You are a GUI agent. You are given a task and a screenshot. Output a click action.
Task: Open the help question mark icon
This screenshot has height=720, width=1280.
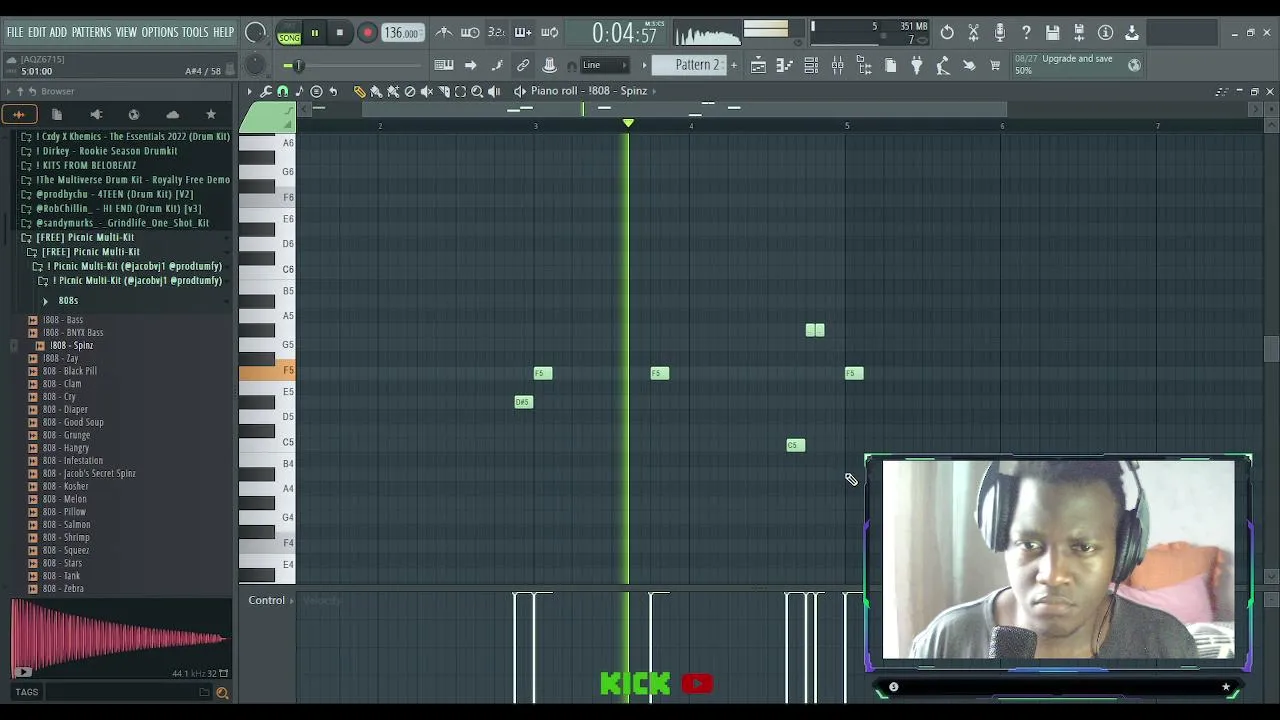[1026, 33]
